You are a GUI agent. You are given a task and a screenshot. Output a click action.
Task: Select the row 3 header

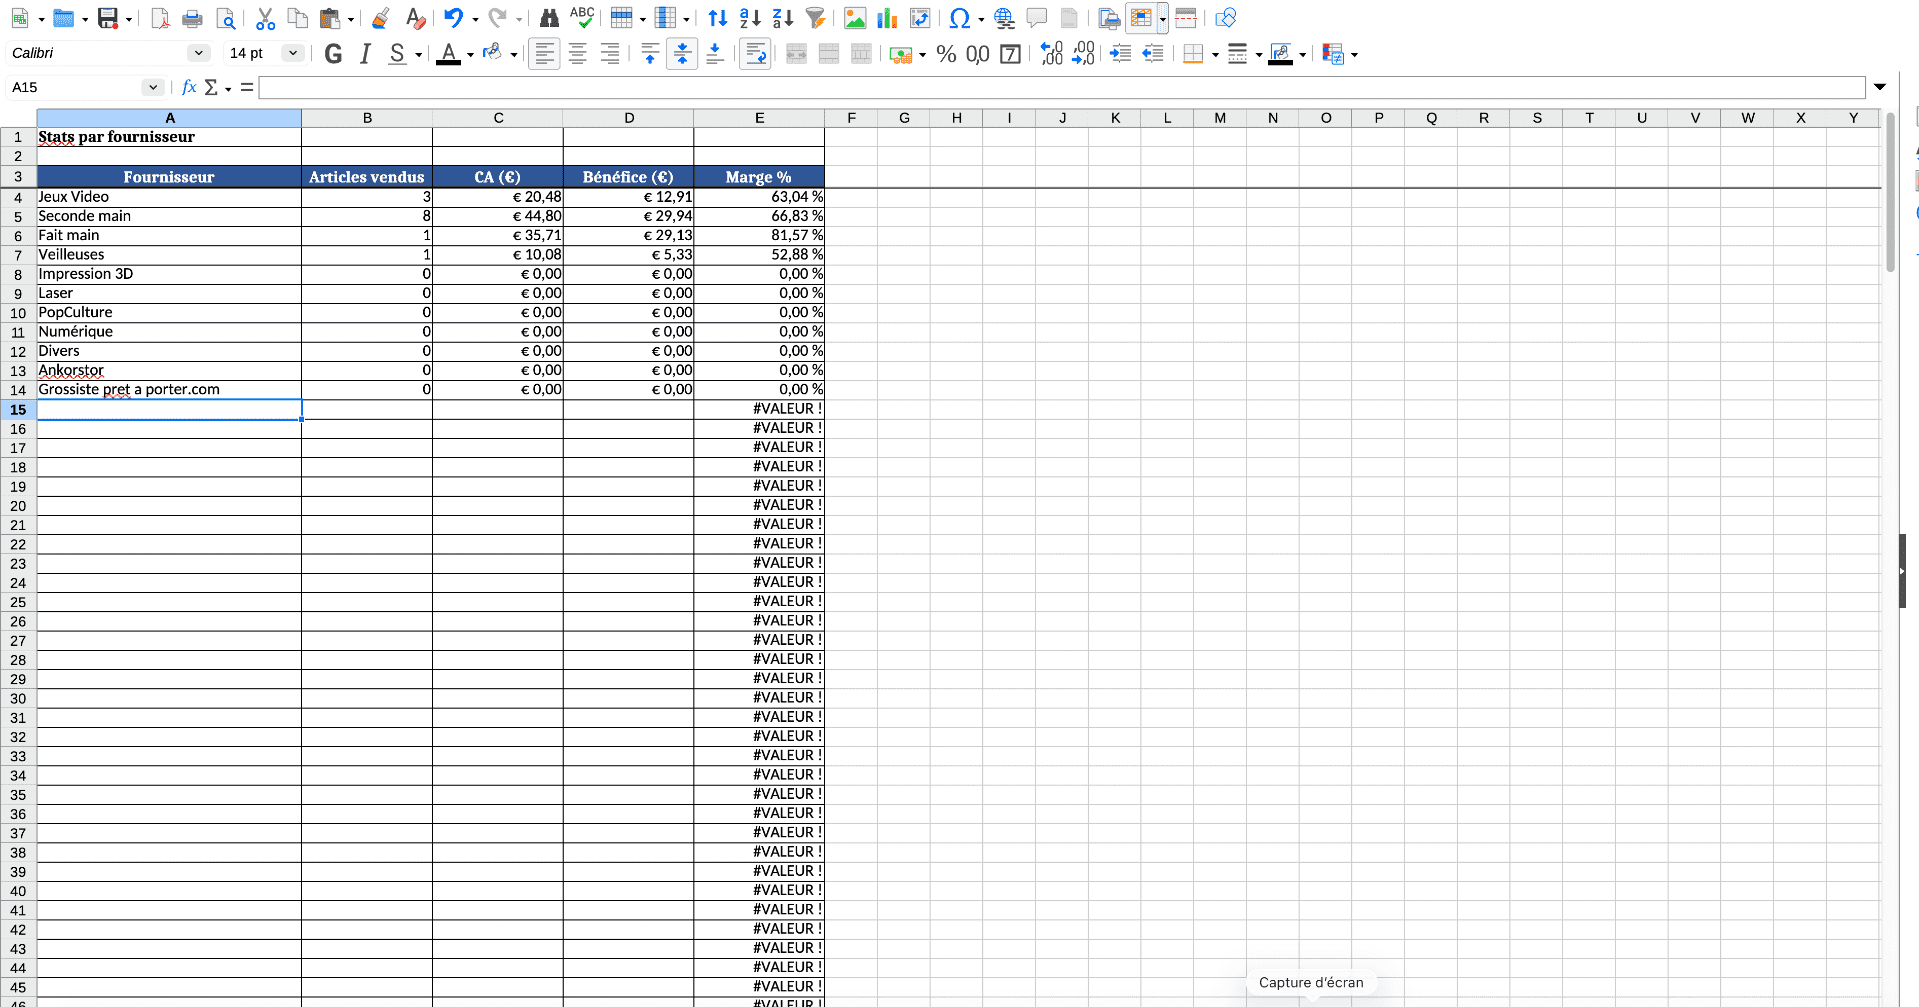pyautogui.click(x=18, y=177)
